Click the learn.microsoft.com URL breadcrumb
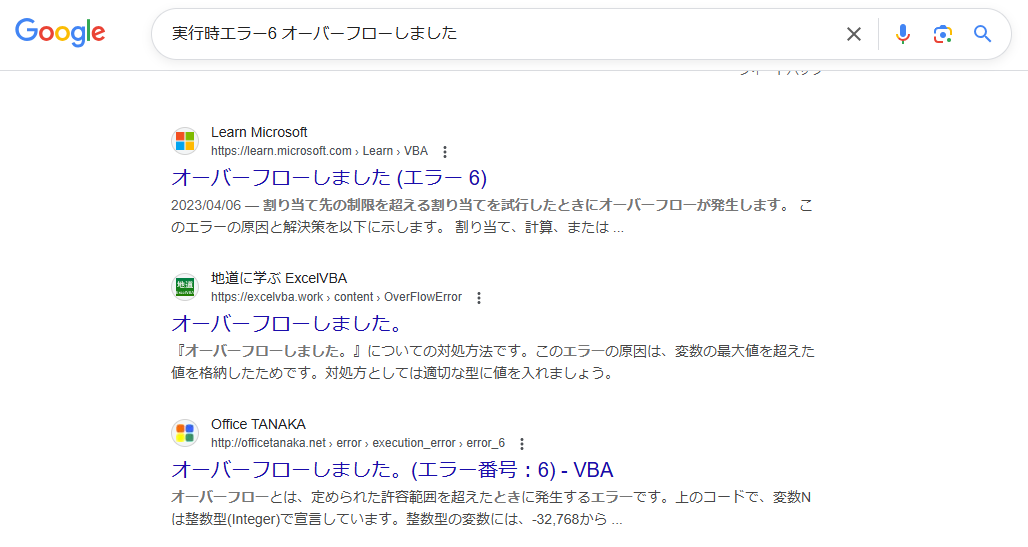The height and width of the screenshot is (547, 1028). click(x=318, y=152)
